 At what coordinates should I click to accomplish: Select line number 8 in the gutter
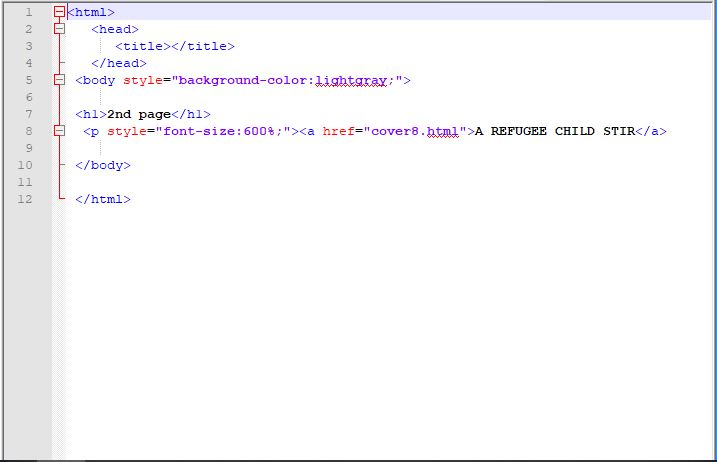click(28, 131)
